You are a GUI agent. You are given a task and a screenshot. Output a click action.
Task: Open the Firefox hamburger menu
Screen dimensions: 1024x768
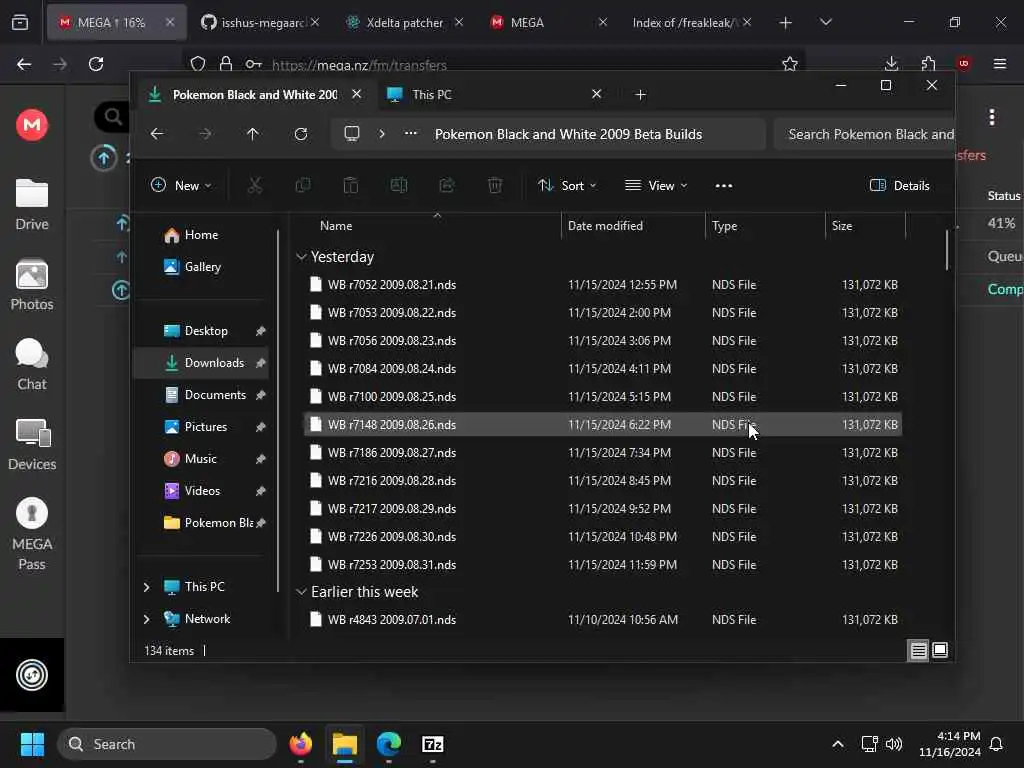click(999, 63)
